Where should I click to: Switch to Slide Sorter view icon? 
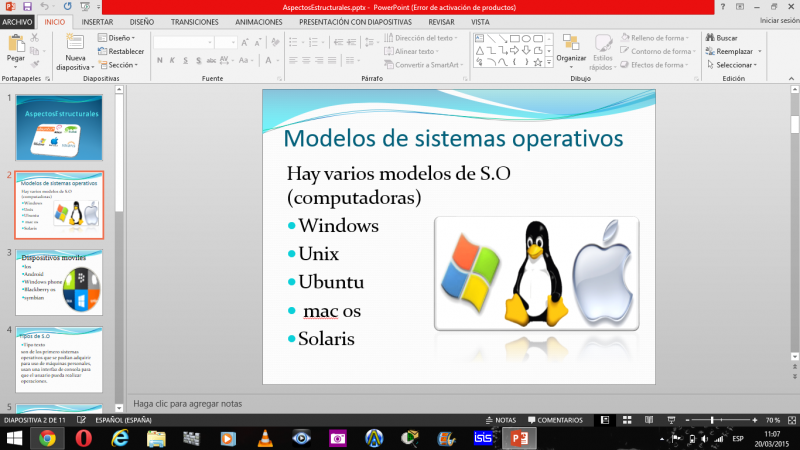[627, 420]
